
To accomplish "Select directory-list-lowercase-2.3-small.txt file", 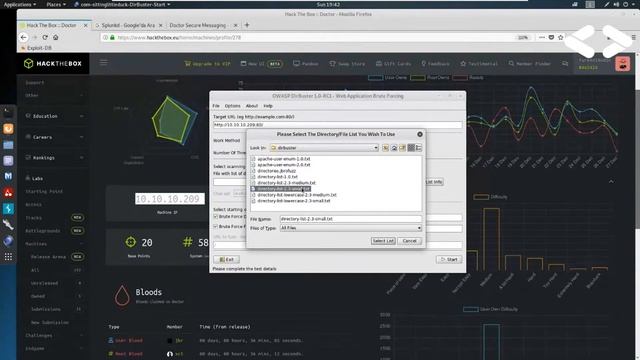I will coord(293,201).
